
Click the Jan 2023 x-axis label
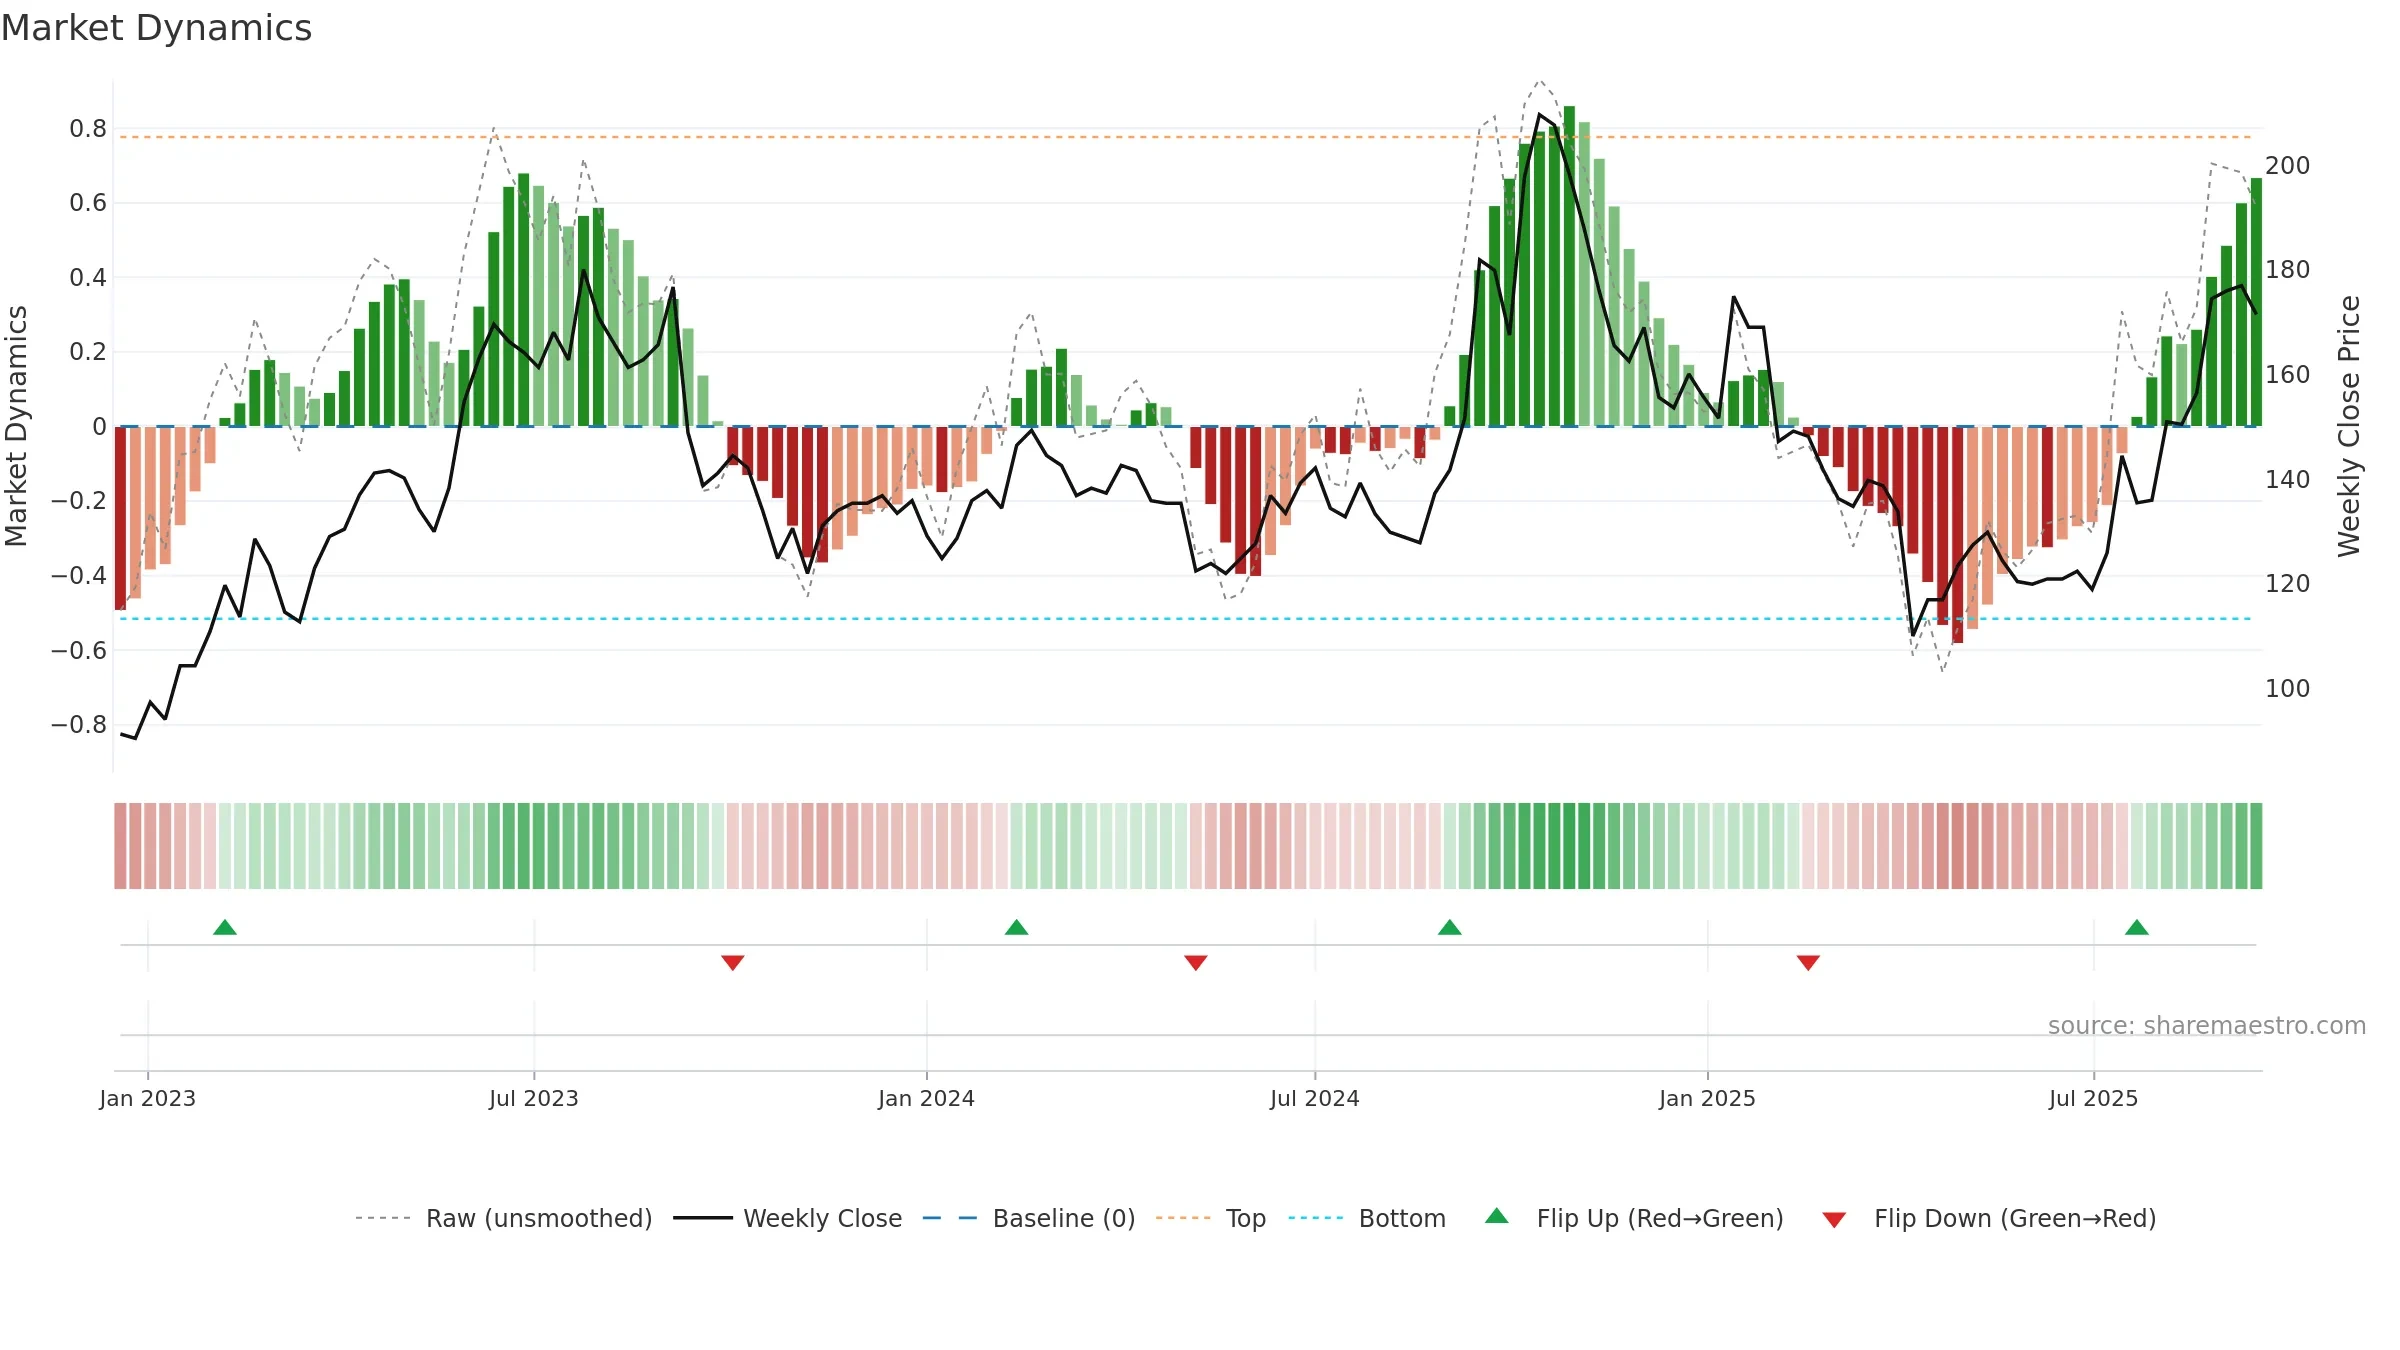tap(148, 1098)
